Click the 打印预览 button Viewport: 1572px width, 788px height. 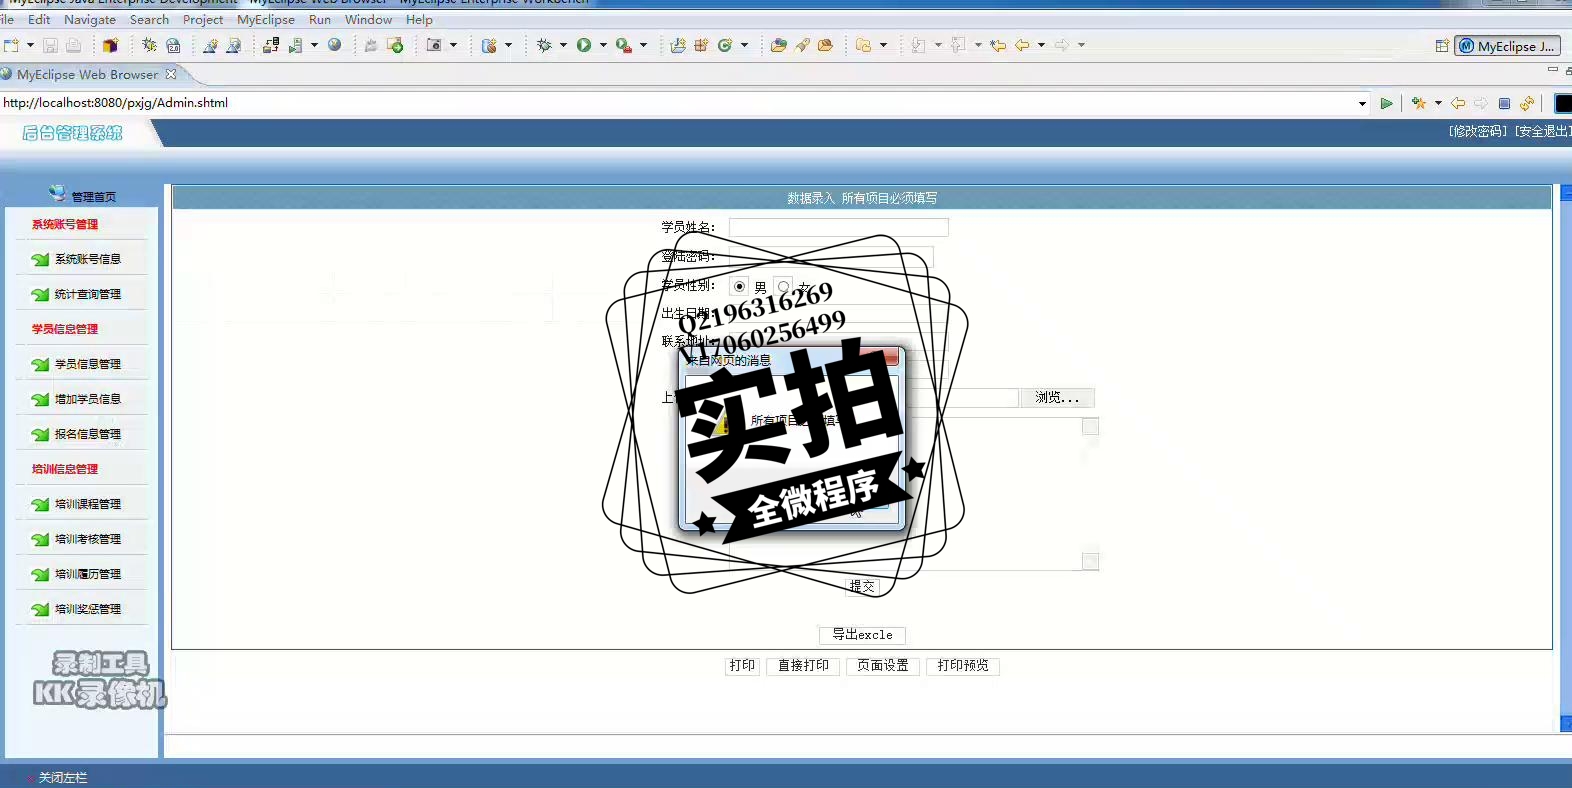tap(963, 666)
